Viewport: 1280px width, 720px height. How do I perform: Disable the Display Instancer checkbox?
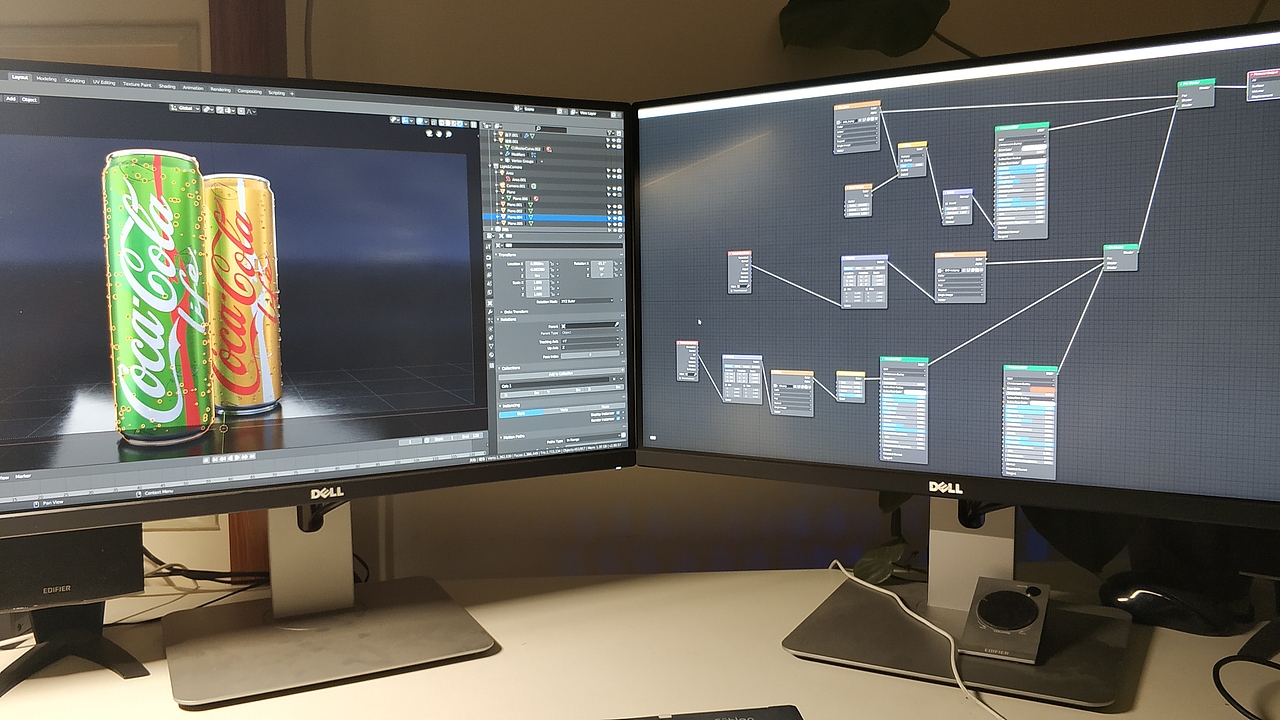tap(619, 412)
